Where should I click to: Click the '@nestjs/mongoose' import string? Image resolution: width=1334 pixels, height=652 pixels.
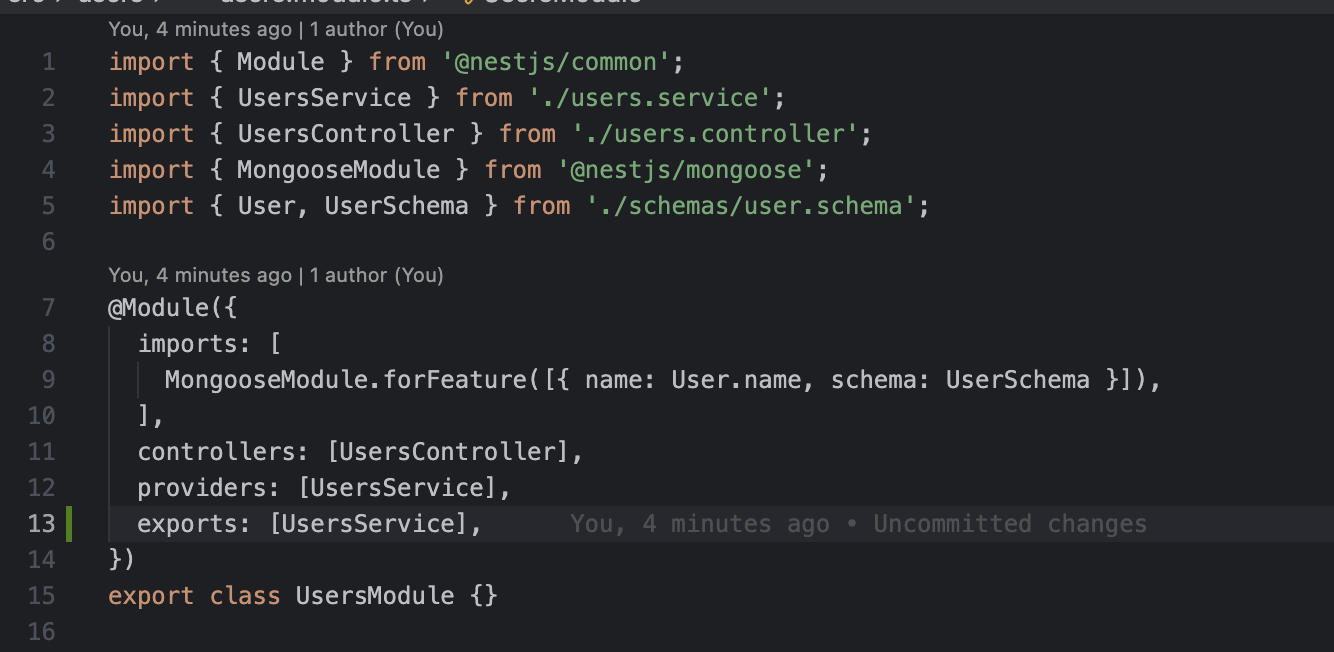(x=686, y=170)
